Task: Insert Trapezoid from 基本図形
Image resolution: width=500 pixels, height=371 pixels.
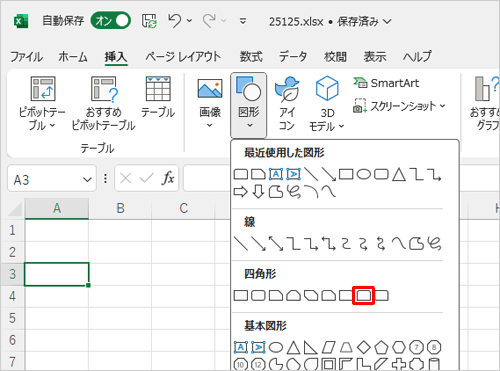Action: [x=346, y=347]
